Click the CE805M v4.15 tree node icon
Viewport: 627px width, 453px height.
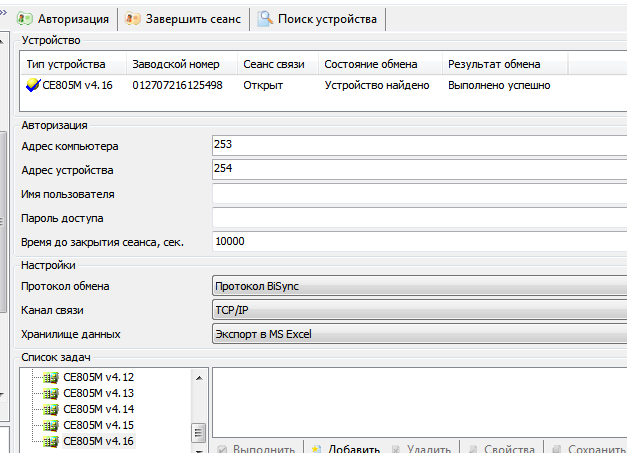[51, 426]
